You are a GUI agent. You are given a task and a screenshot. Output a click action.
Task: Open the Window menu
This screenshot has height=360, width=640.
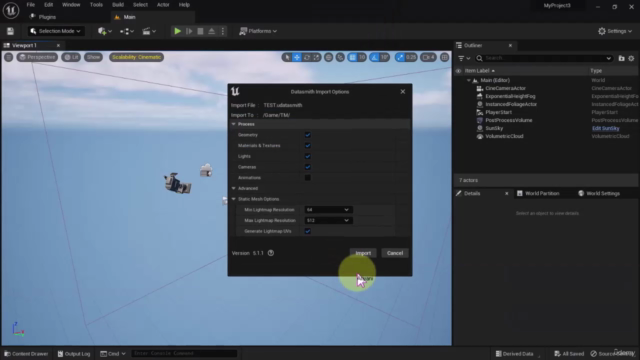[71, 5]
